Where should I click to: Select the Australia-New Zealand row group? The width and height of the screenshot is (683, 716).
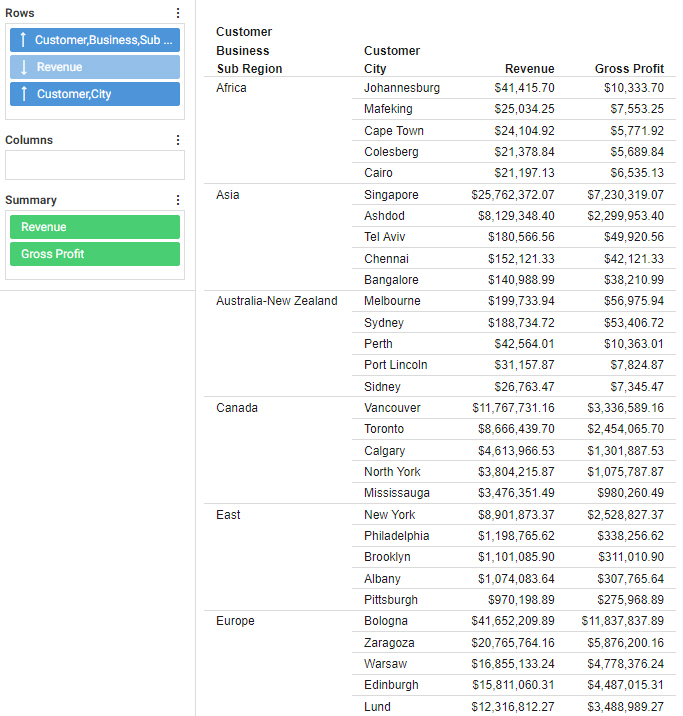pos(276,301)
